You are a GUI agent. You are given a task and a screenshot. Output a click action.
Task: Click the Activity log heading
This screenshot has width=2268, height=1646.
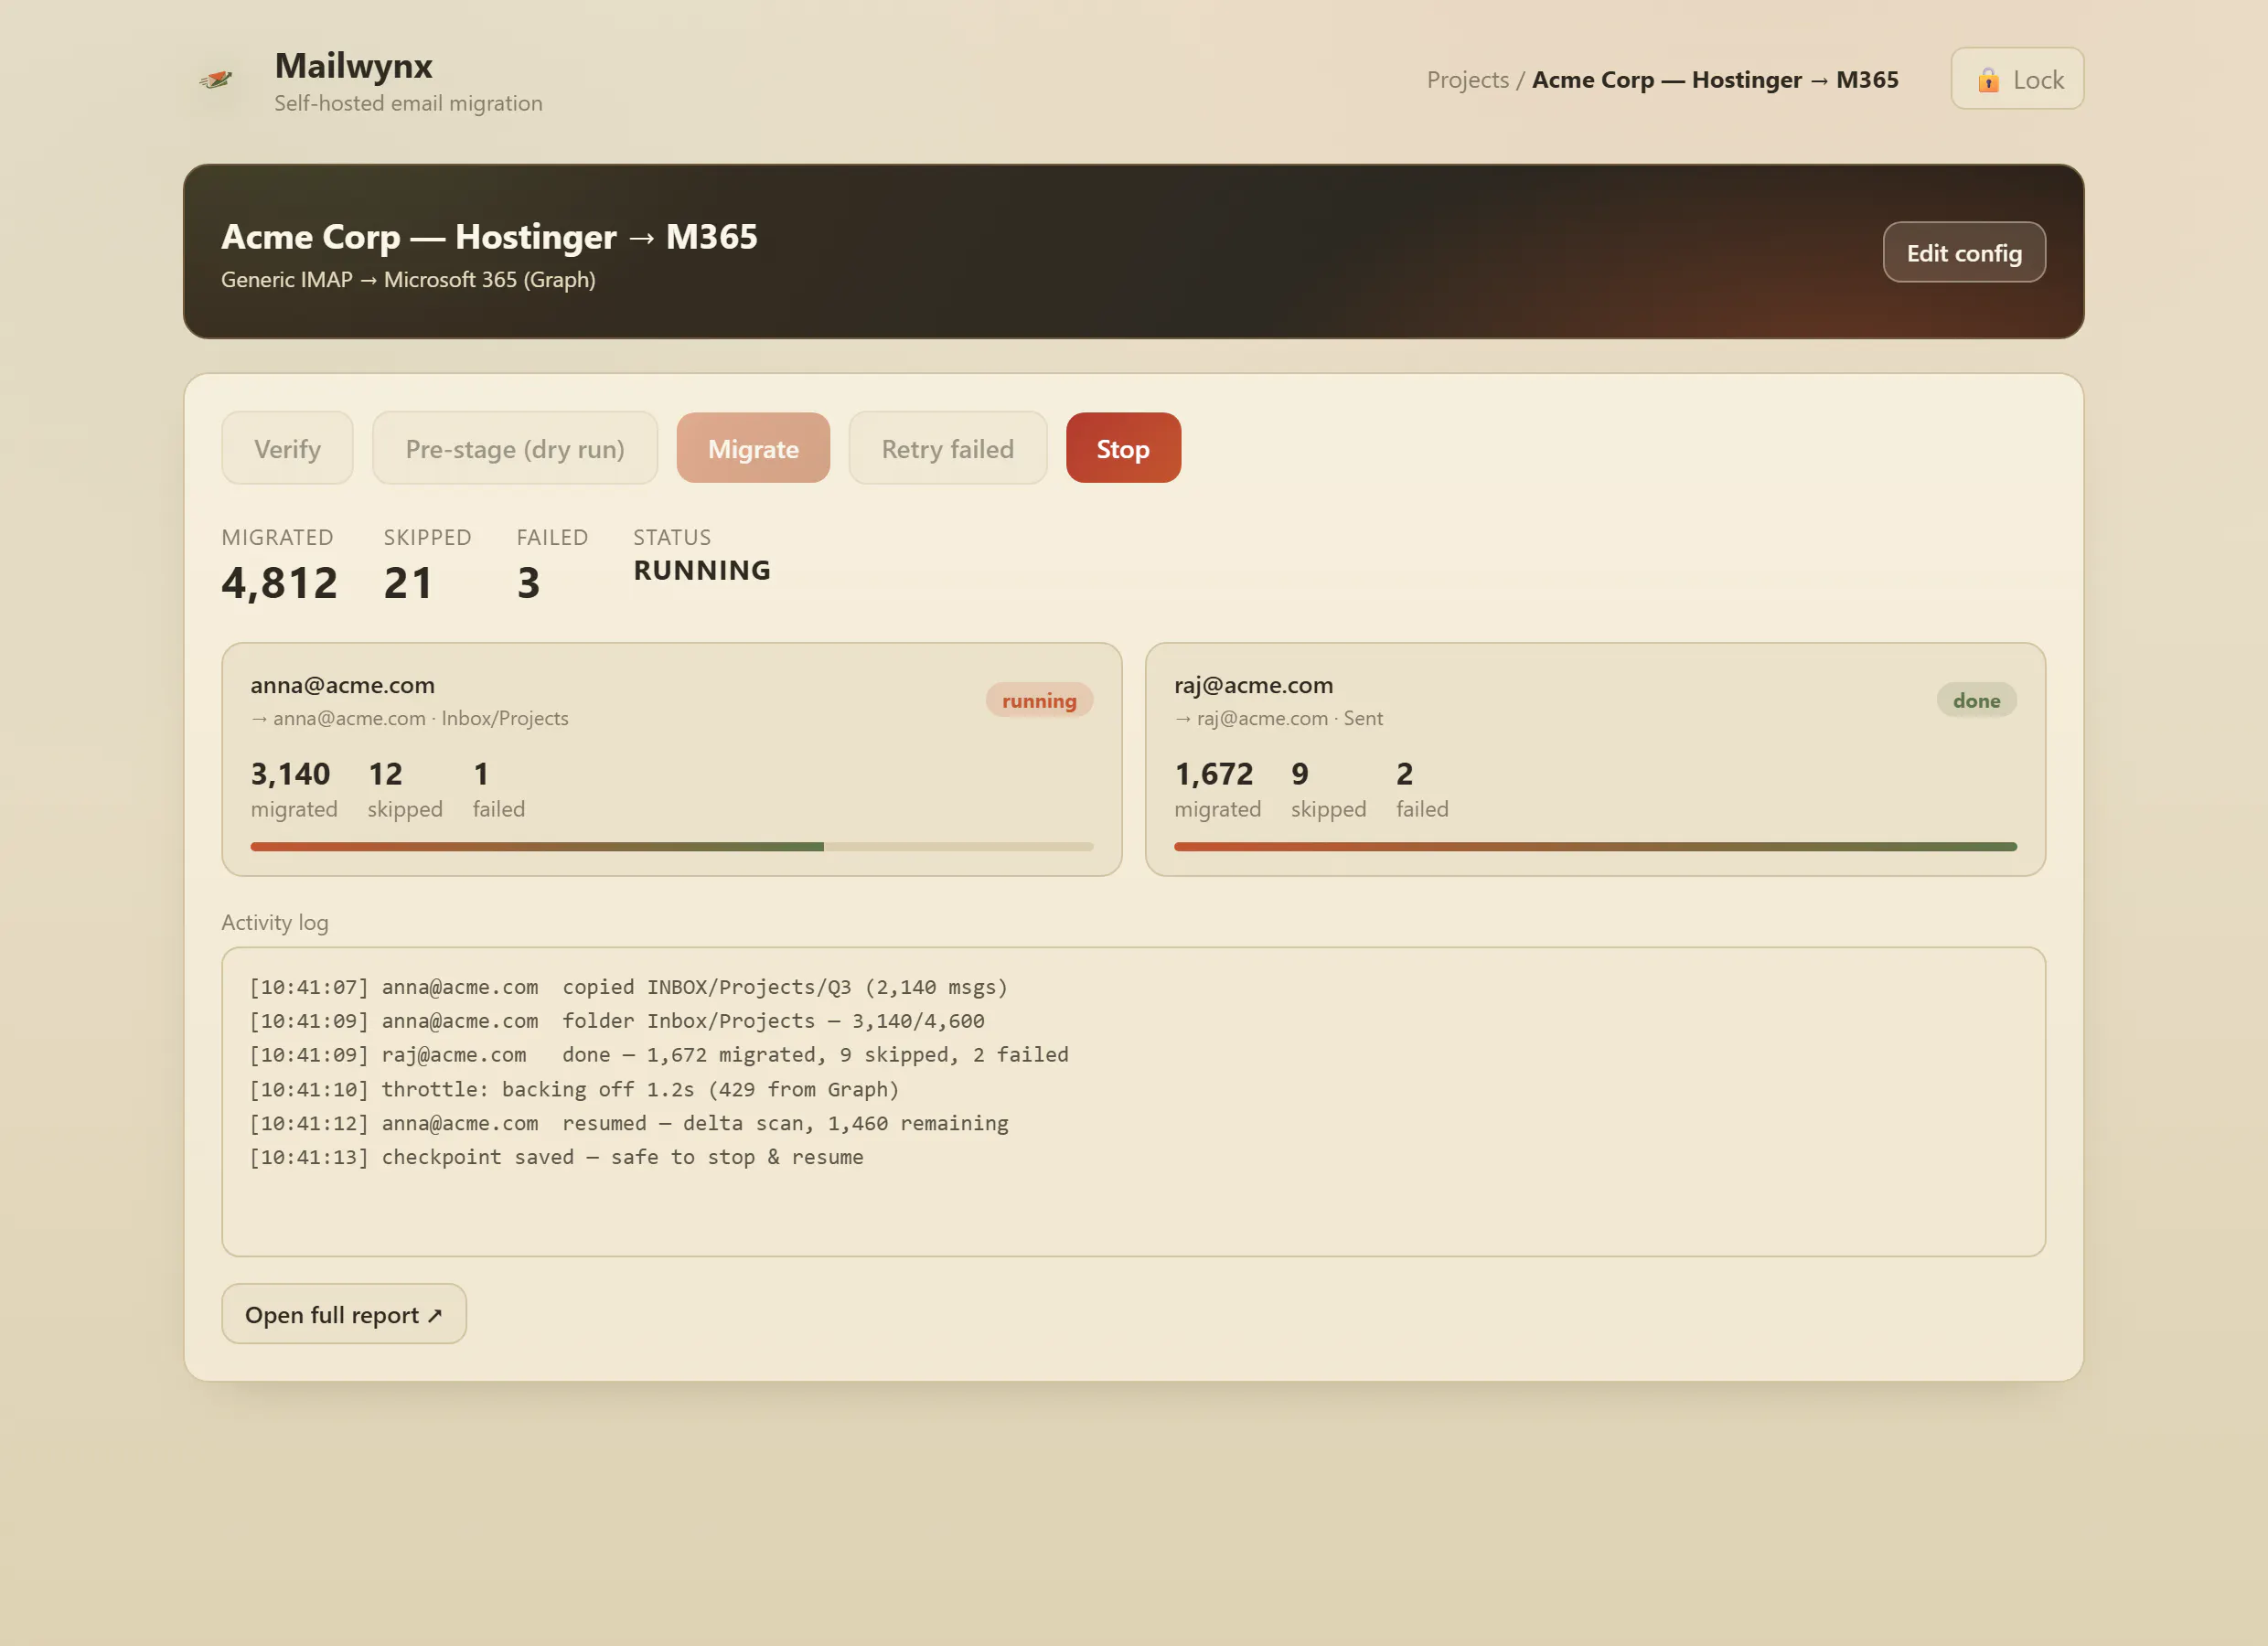click(275, 922)
